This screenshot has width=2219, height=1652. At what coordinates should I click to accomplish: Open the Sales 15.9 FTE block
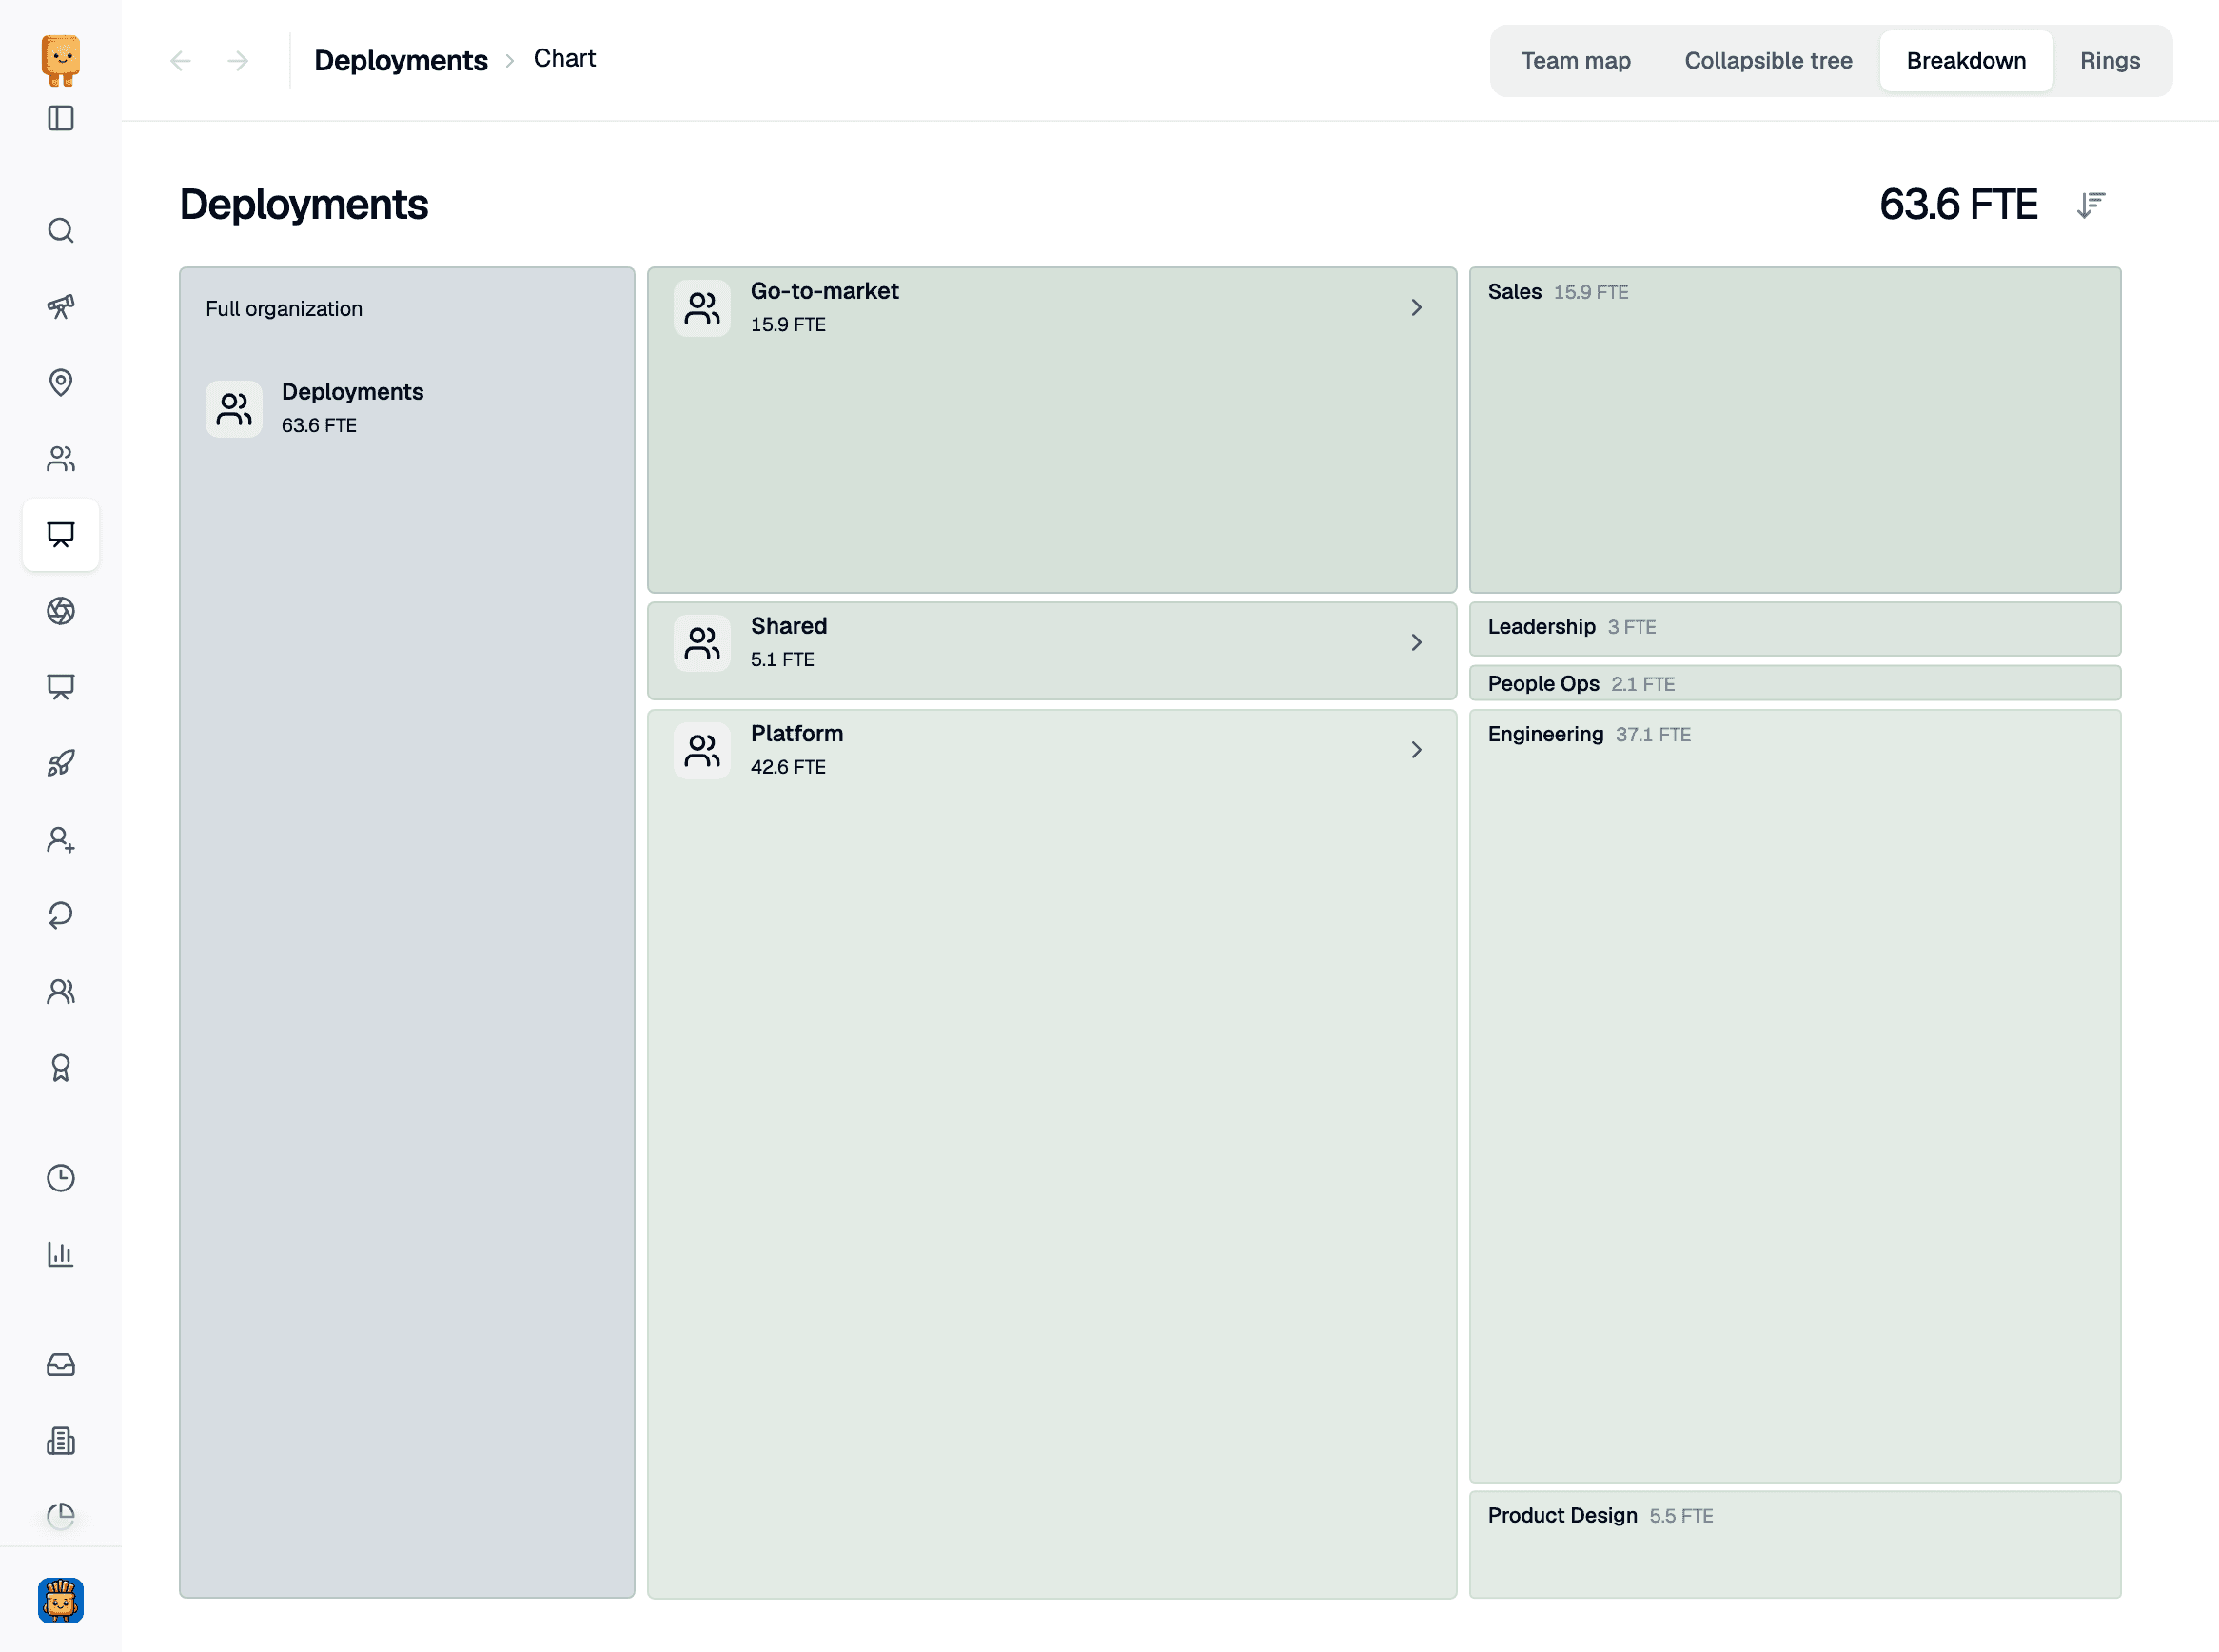(x=1795, y=430)
